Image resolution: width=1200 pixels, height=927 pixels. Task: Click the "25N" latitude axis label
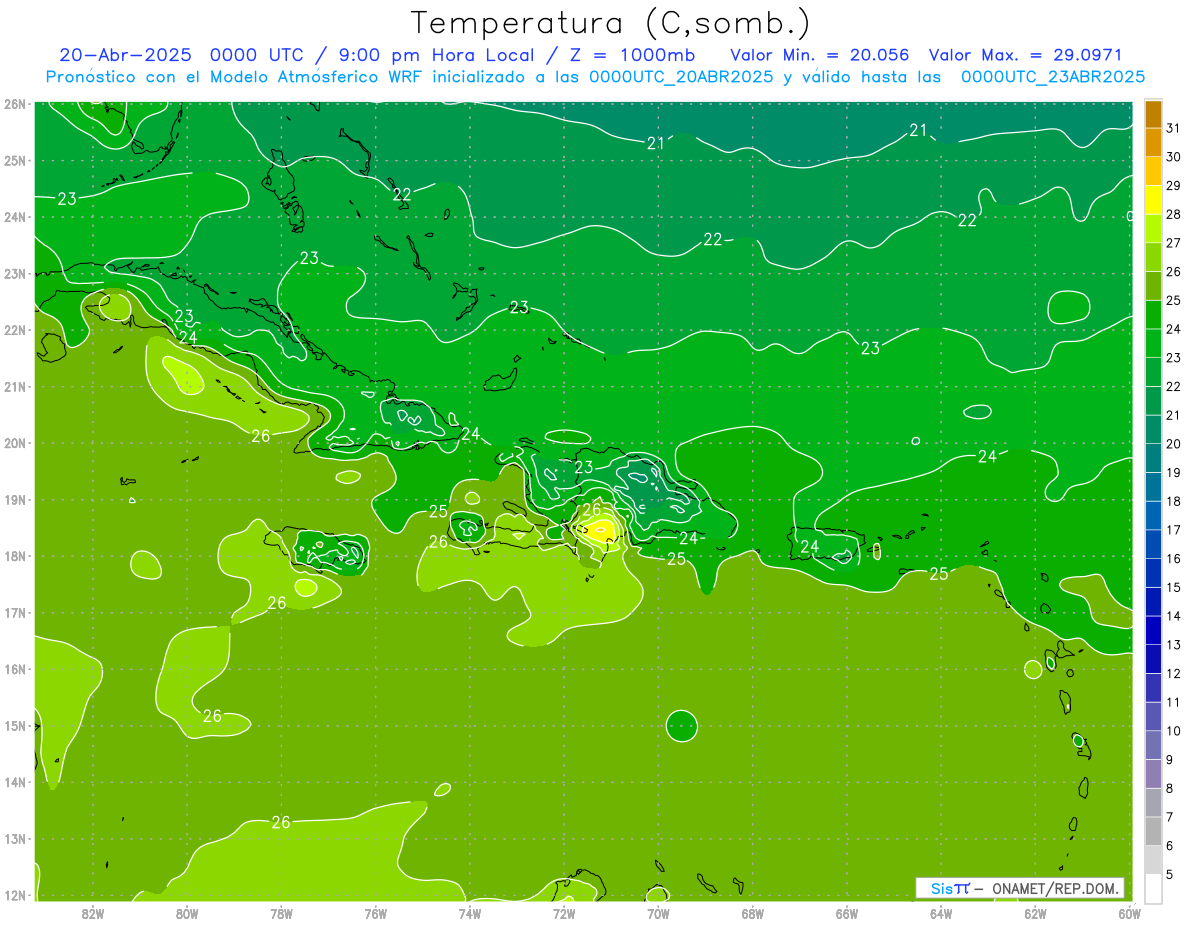coord(16,160)
